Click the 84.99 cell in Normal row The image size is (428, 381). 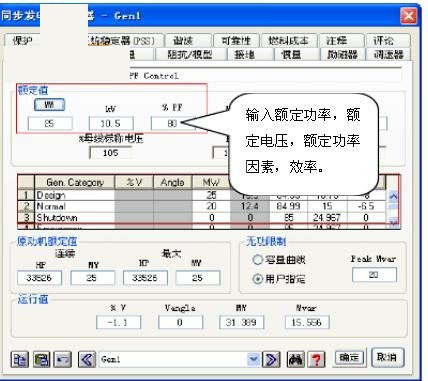tap(288, 206)
